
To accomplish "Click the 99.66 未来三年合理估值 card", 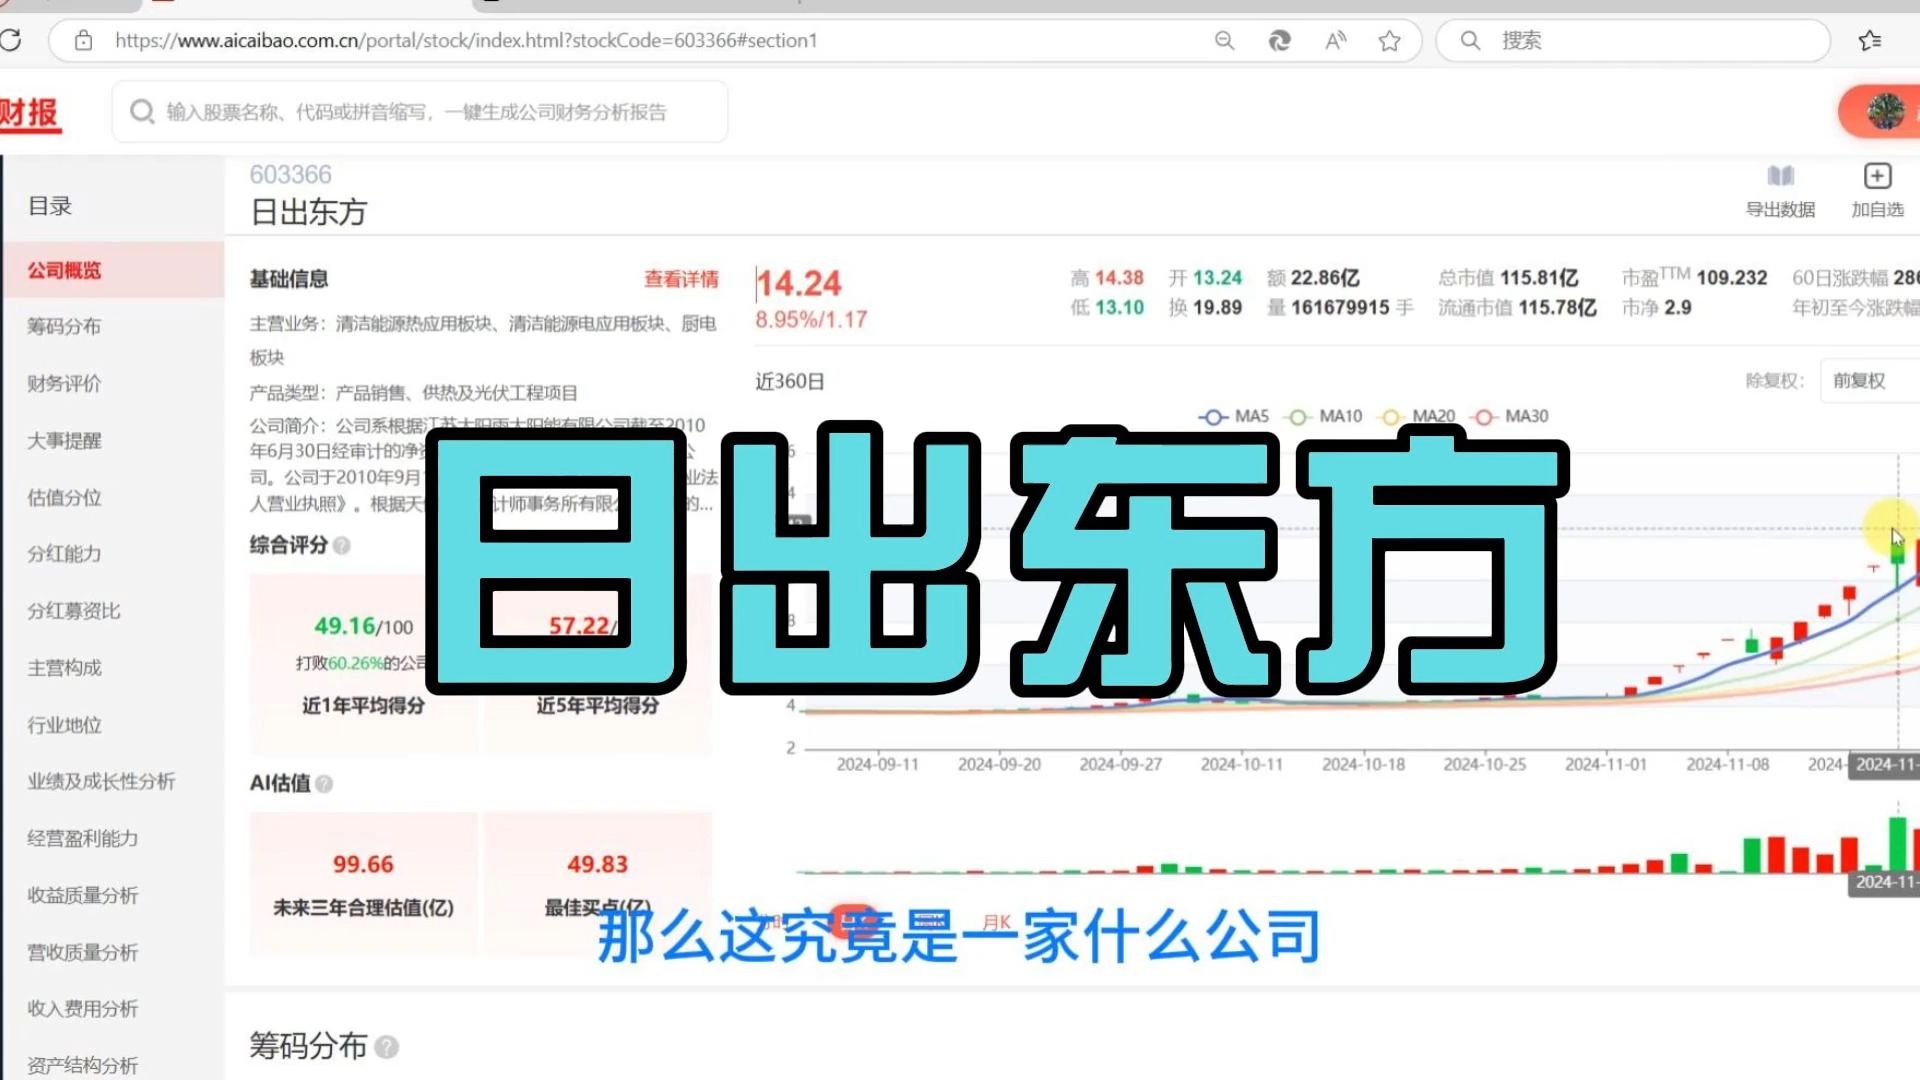I will coord(363,882).
